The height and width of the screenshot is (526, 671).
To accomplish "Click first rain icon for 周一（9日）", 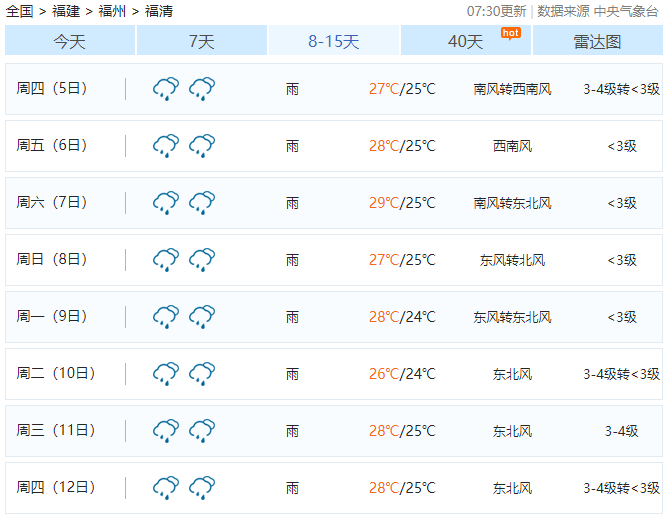I will 166,316.
